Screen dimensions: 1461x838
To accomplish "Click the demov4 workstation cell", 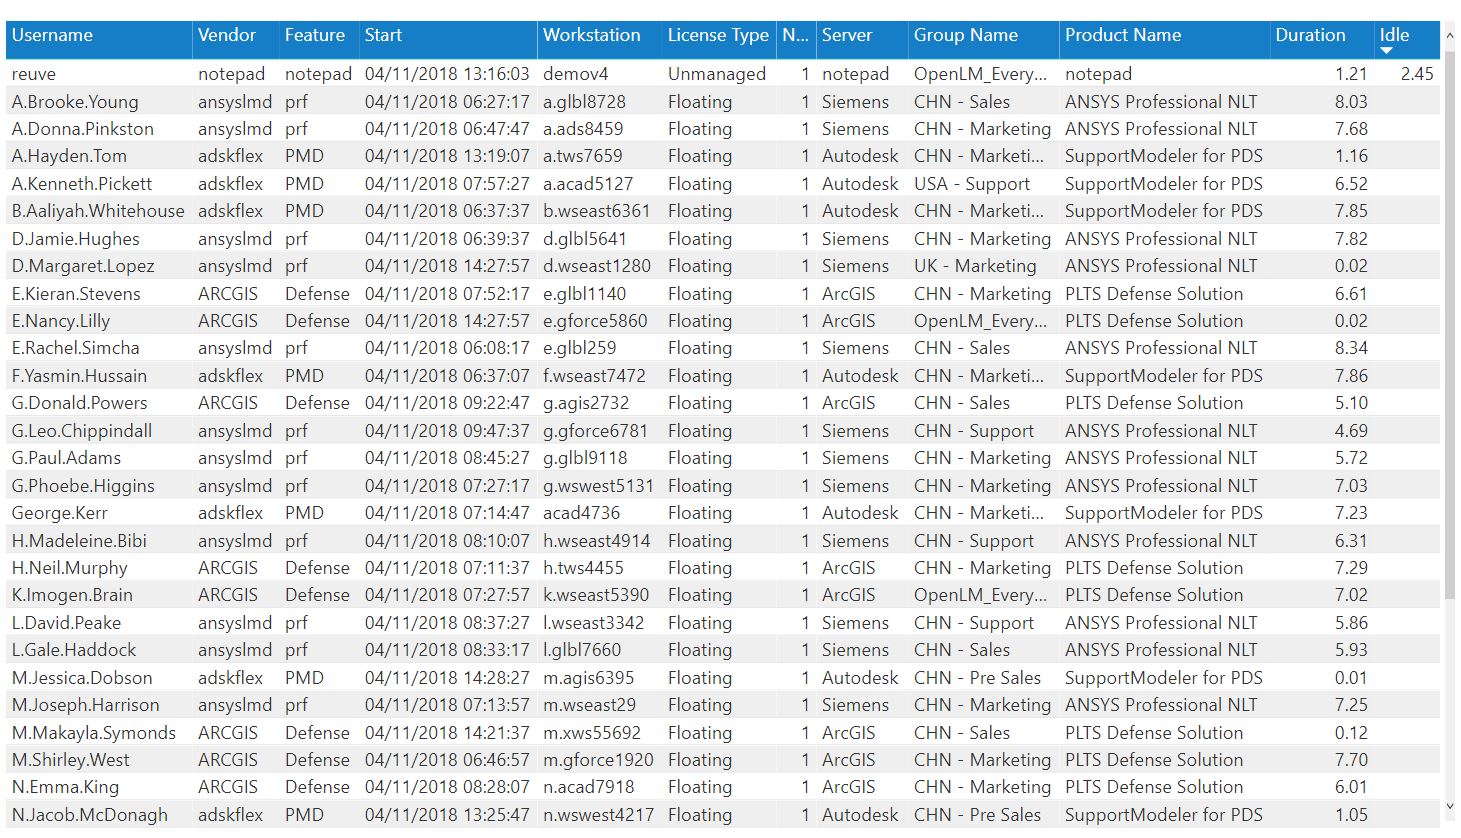I will [x=575, y=74].
